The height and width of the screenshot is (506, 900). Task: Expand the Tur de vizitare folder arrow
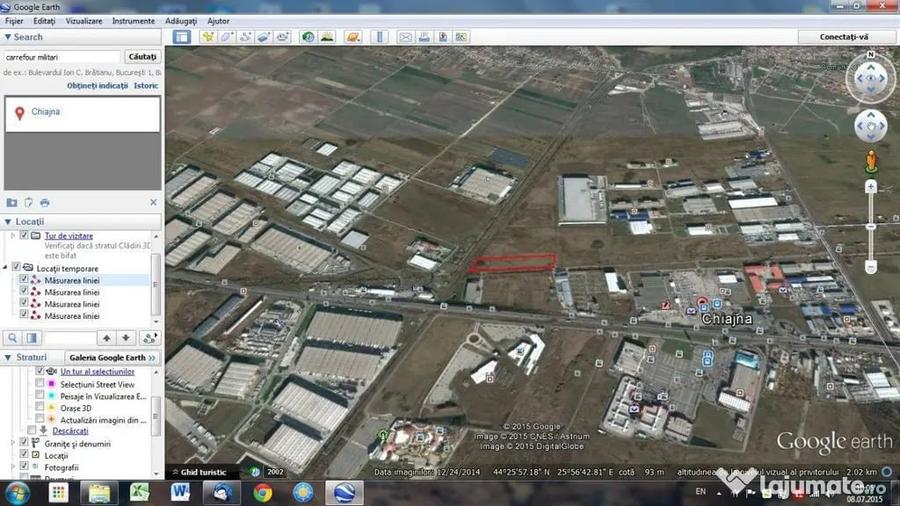pyautogui.click(x=13, y=235)
